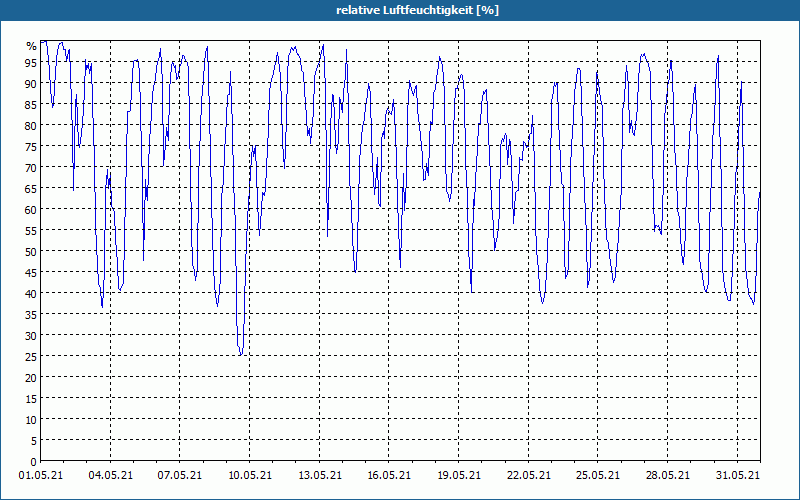Click the 75 value on the y-axis
Screen dimensions: 800x500
tap(31, 146)
